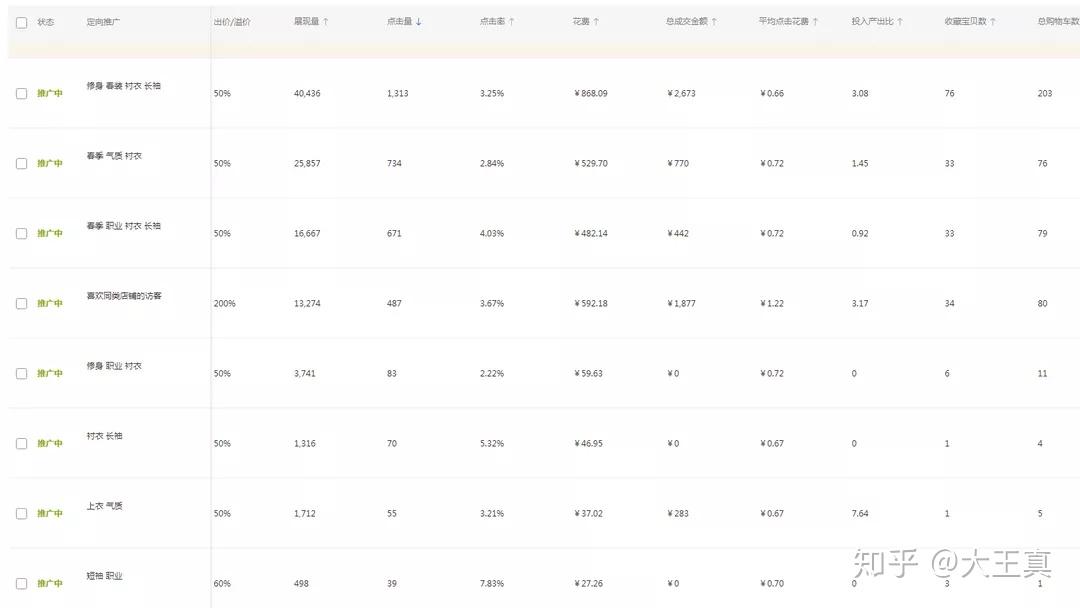1080x608 pixels.
Task: Click the 状态 column header
Action: [46, 22]
